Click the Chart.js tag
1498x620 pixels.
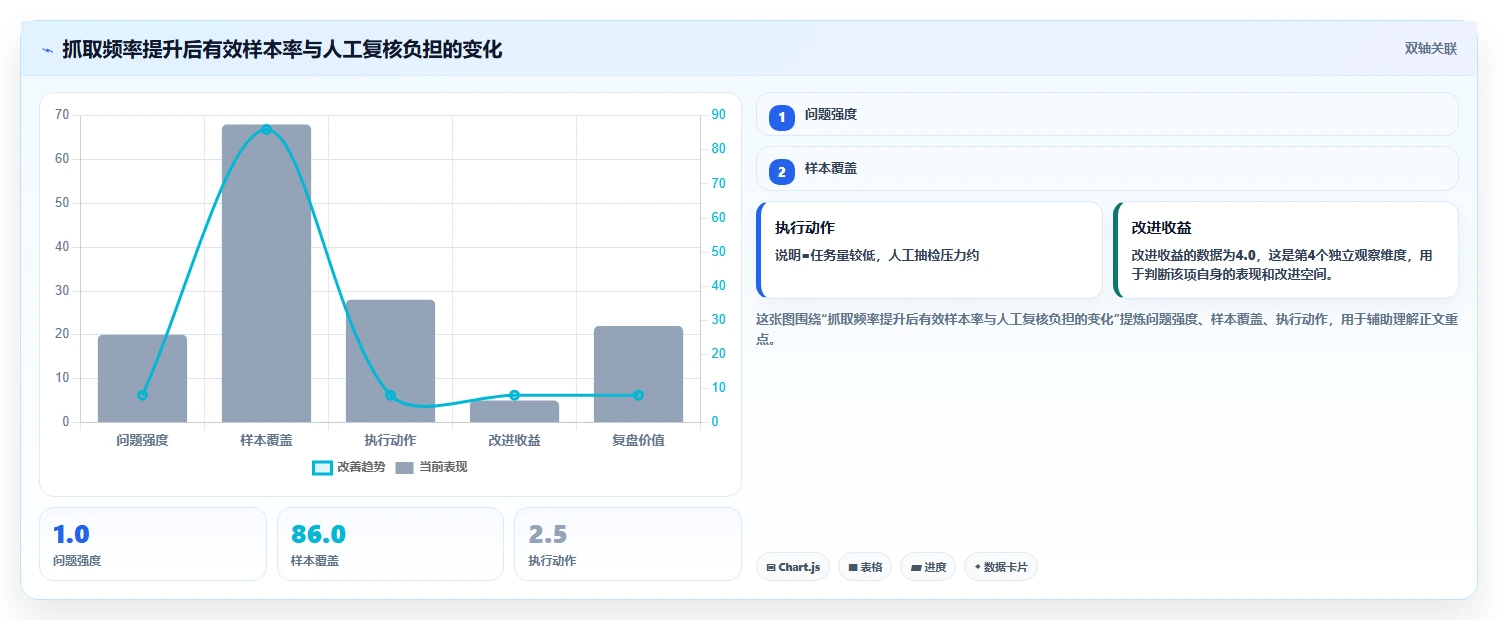(793, 567)
